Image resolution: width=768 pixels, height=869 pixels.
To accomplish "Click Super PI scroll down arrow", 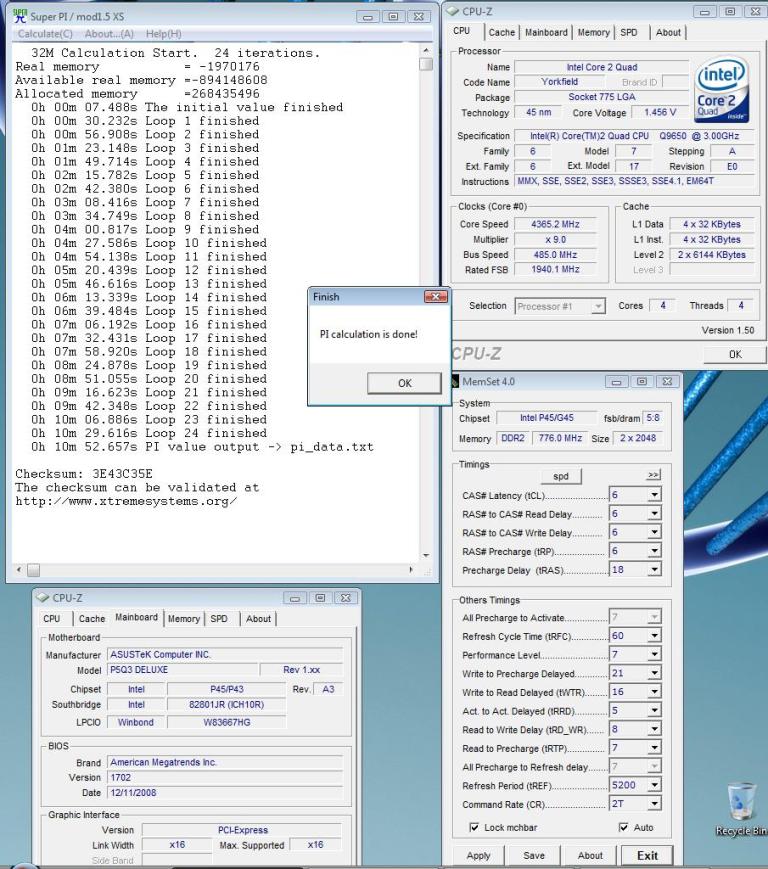I will tap(426, 555).
